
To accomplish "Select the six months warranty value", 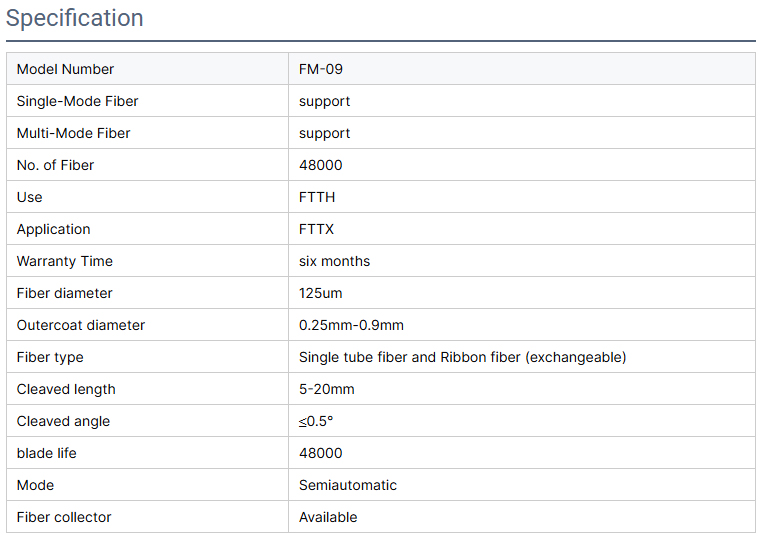I will tap(334, 261).
